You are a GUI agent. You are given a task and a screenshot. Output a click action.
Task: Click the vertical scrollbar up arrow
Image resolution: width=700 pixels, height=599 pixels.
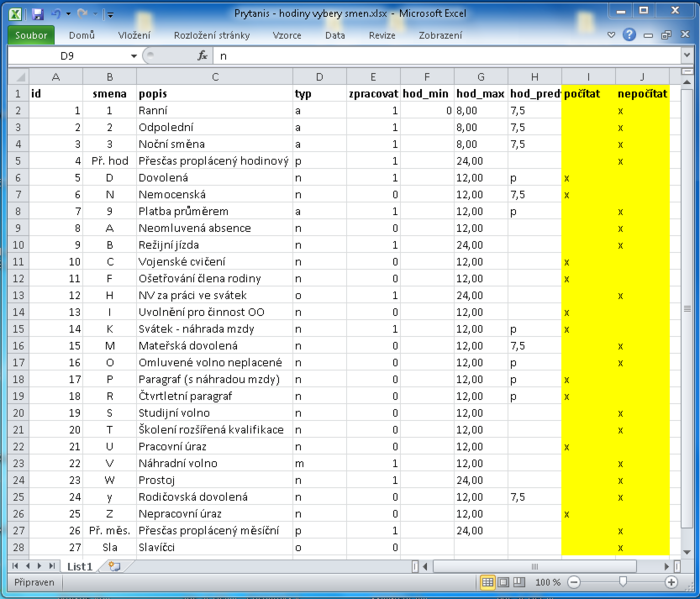(687, 82)
